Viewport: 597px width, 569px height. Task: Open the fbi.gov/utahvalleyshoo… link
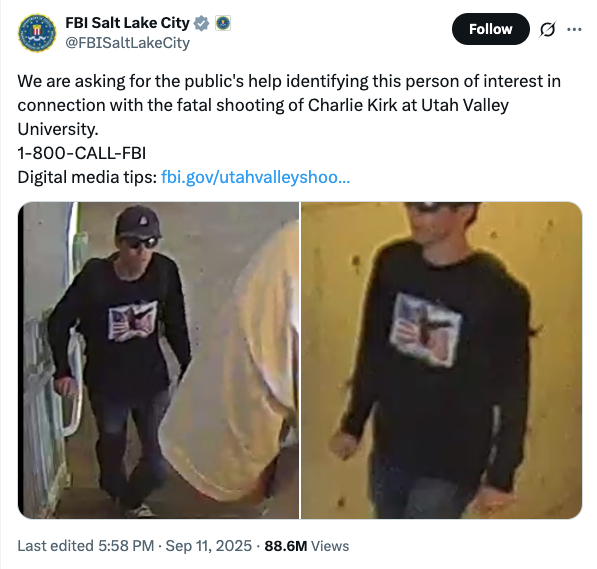click(255, 177)
